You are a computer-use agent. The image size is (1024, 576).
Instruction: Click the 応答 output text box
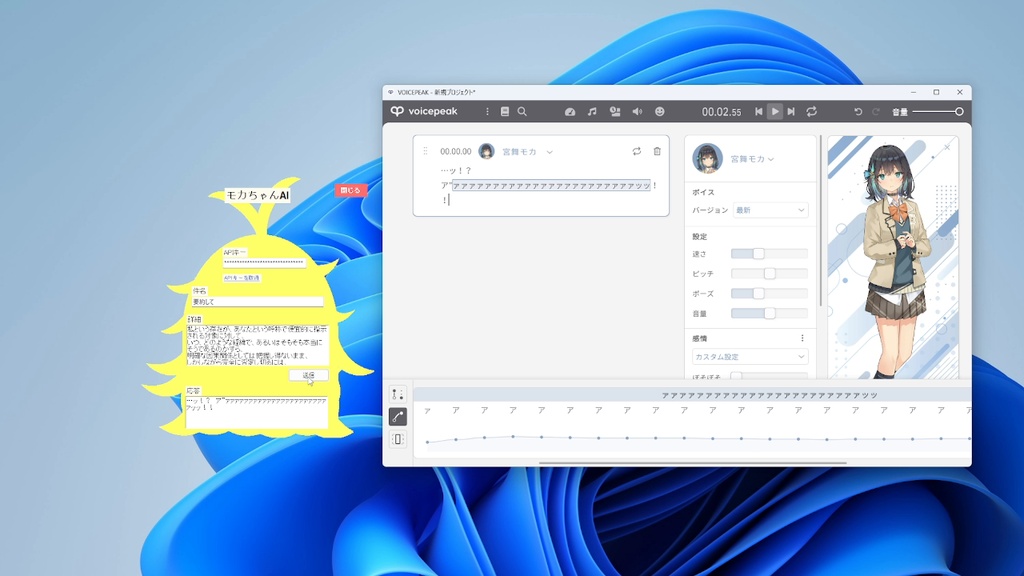[x=256, y=413]
